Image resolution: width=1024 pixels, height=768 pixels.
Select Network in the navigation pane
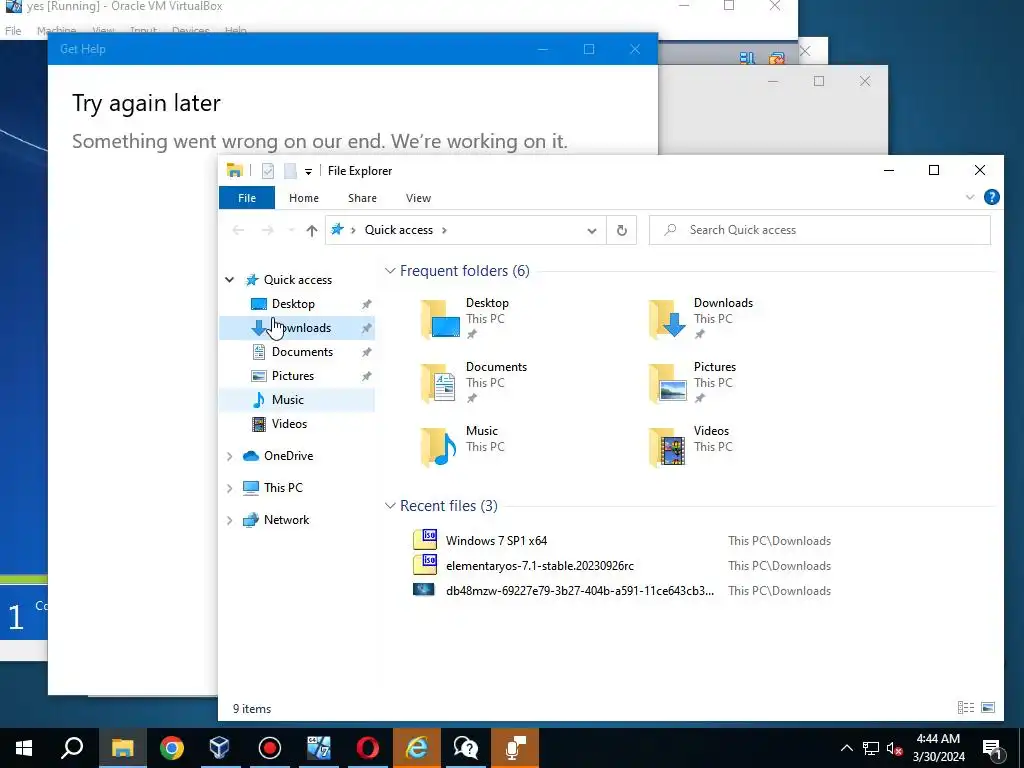click(286, 520)
